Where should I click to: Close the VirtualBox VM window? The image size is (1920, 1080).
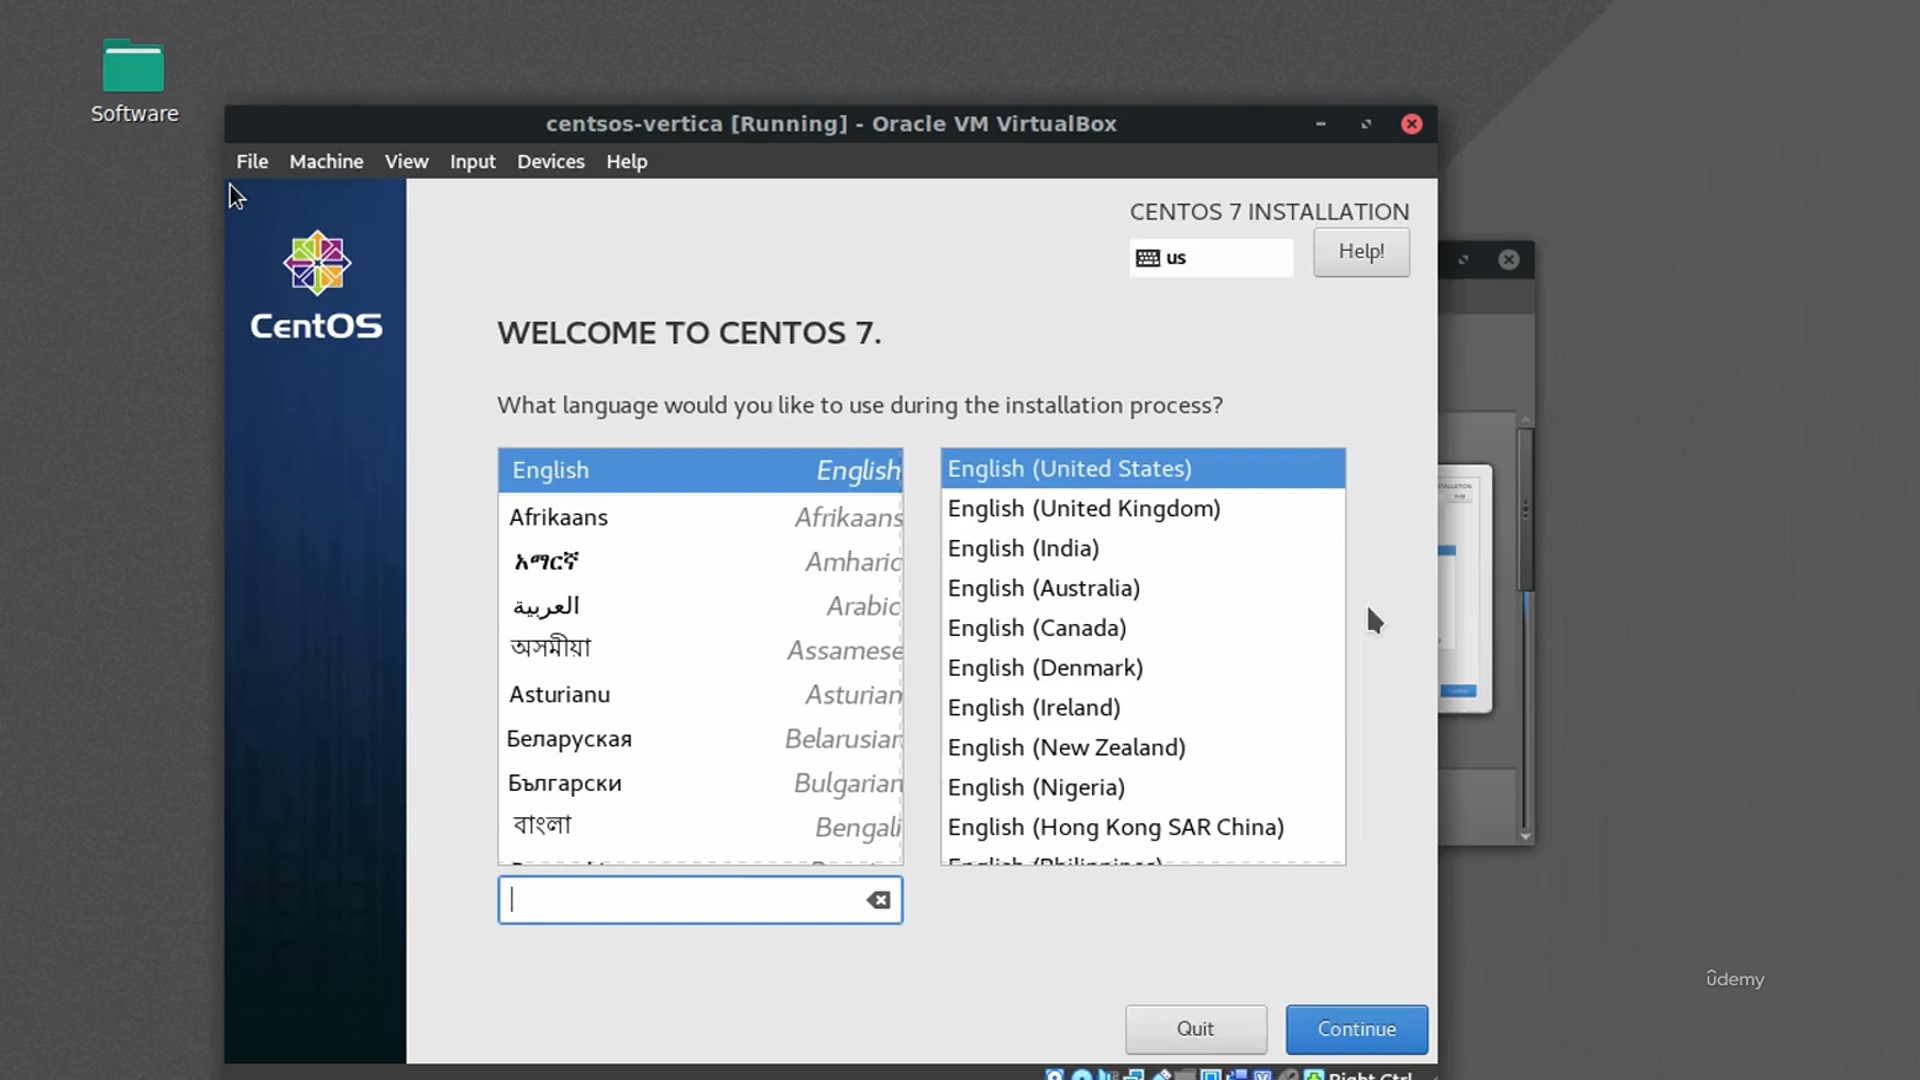coord(1411,124)
